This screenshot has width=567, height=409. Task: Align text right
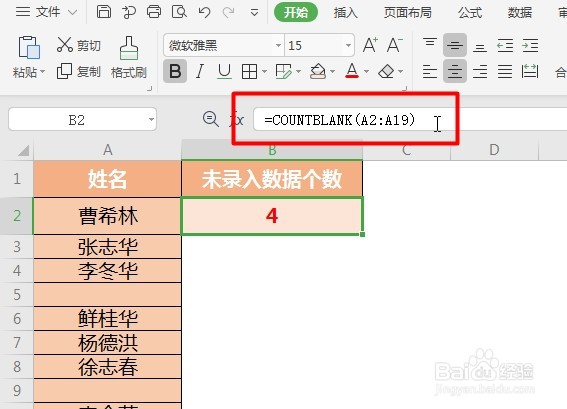click(480, 71)
